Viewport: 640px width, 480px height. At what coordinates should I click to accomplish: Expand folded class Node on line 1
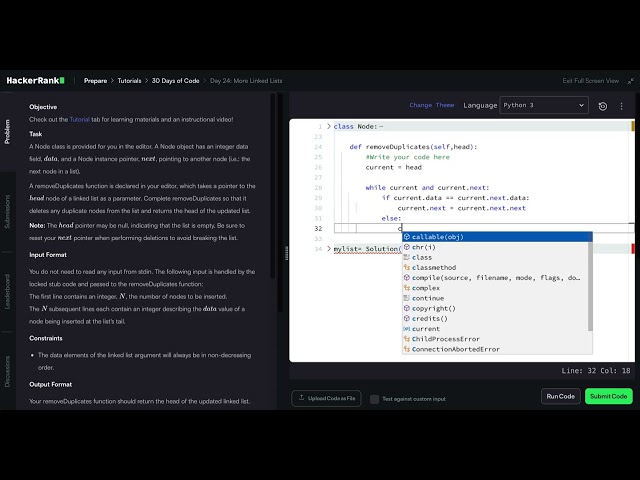pyautogui.click(x=329, y=127)
